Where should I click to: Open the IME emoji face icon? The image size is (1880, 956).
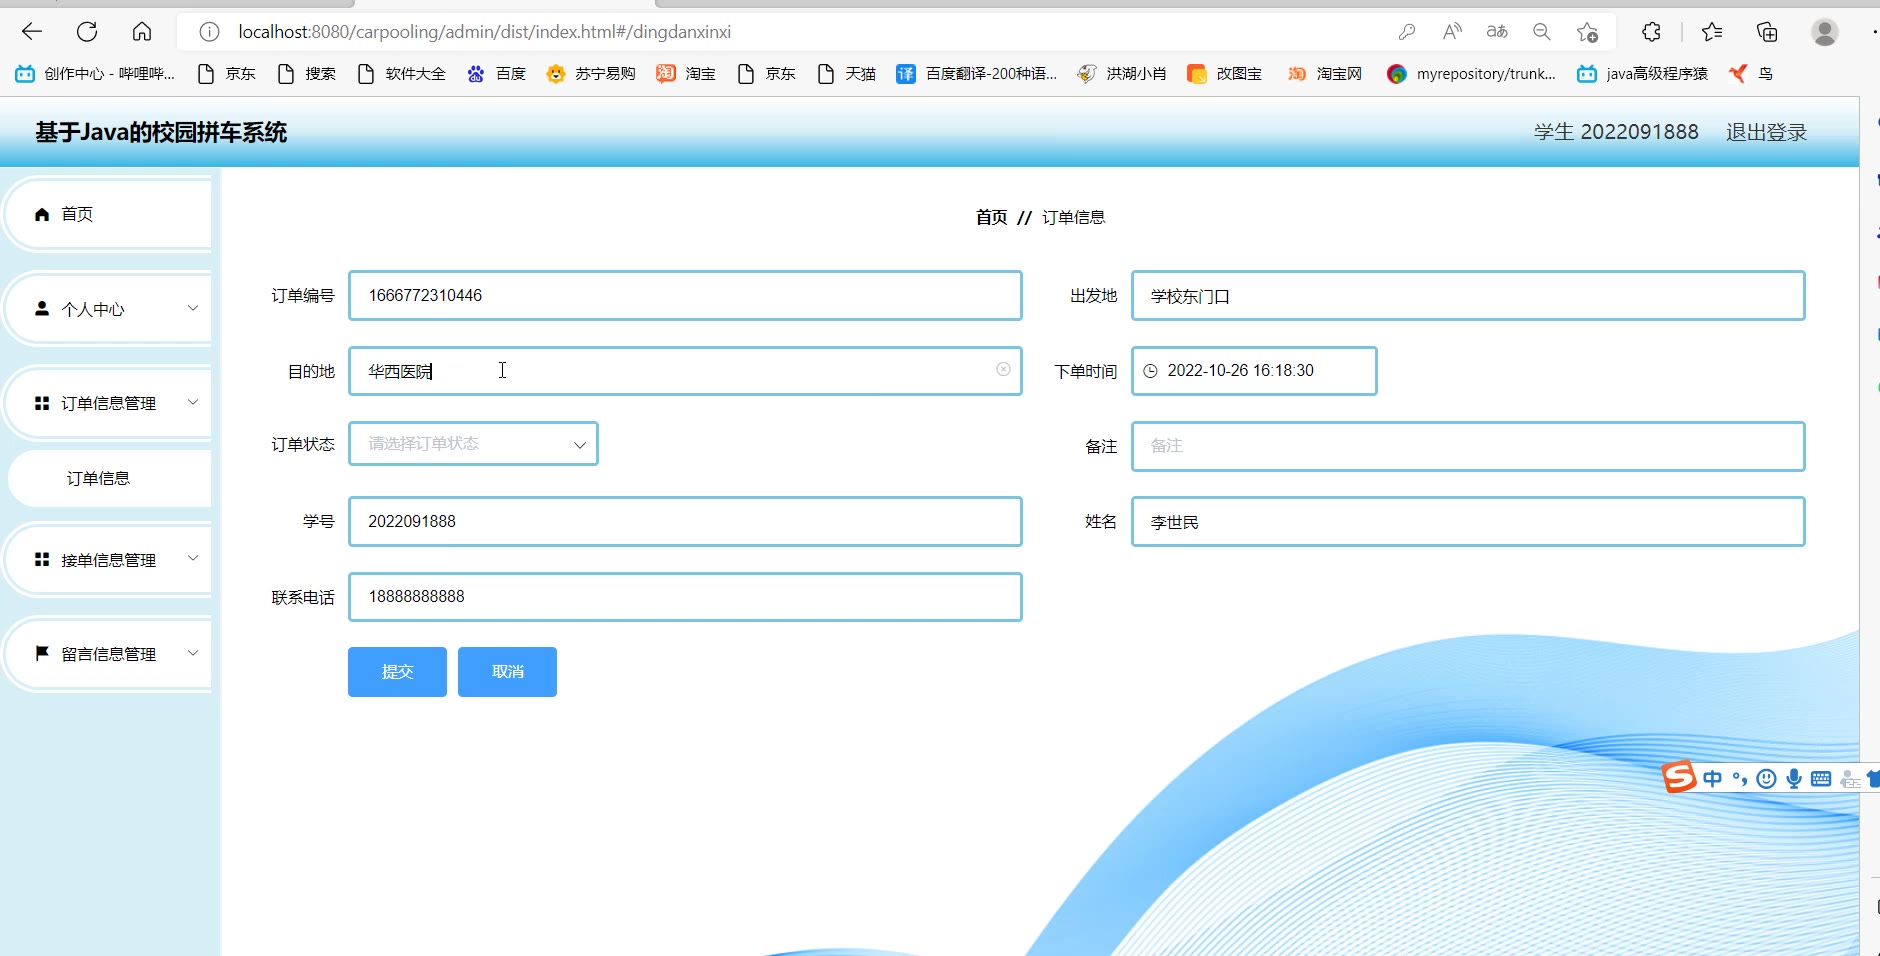click(x=1767, y=779)
